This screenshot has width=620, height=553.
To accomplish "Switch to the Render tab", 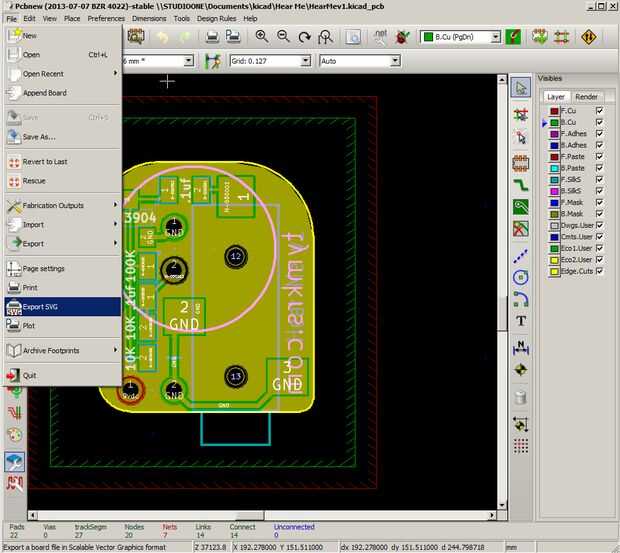I will pos(587,96).
